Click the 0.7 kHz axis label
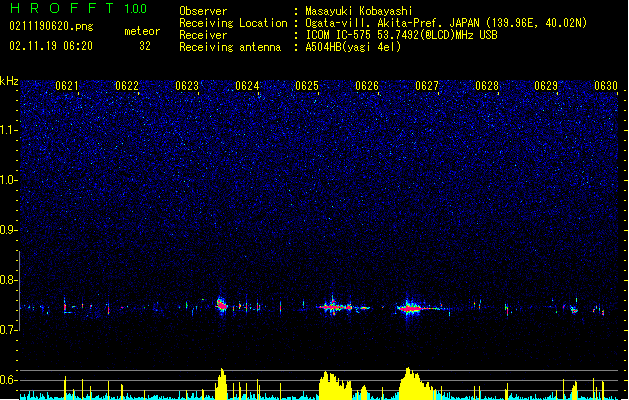 (9, 330)
